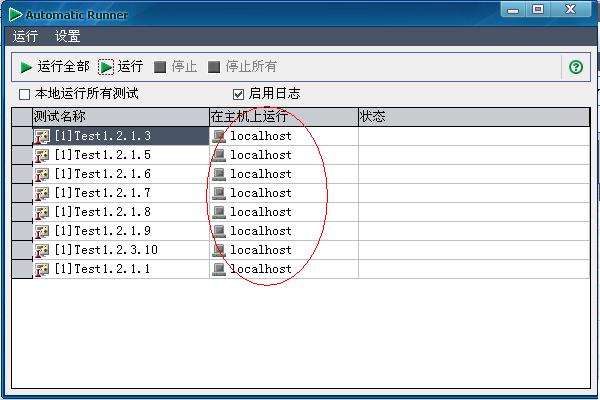Select test icon for [1]Test1.2.1.1
This screenshot has width=600, height=400.
42,269
